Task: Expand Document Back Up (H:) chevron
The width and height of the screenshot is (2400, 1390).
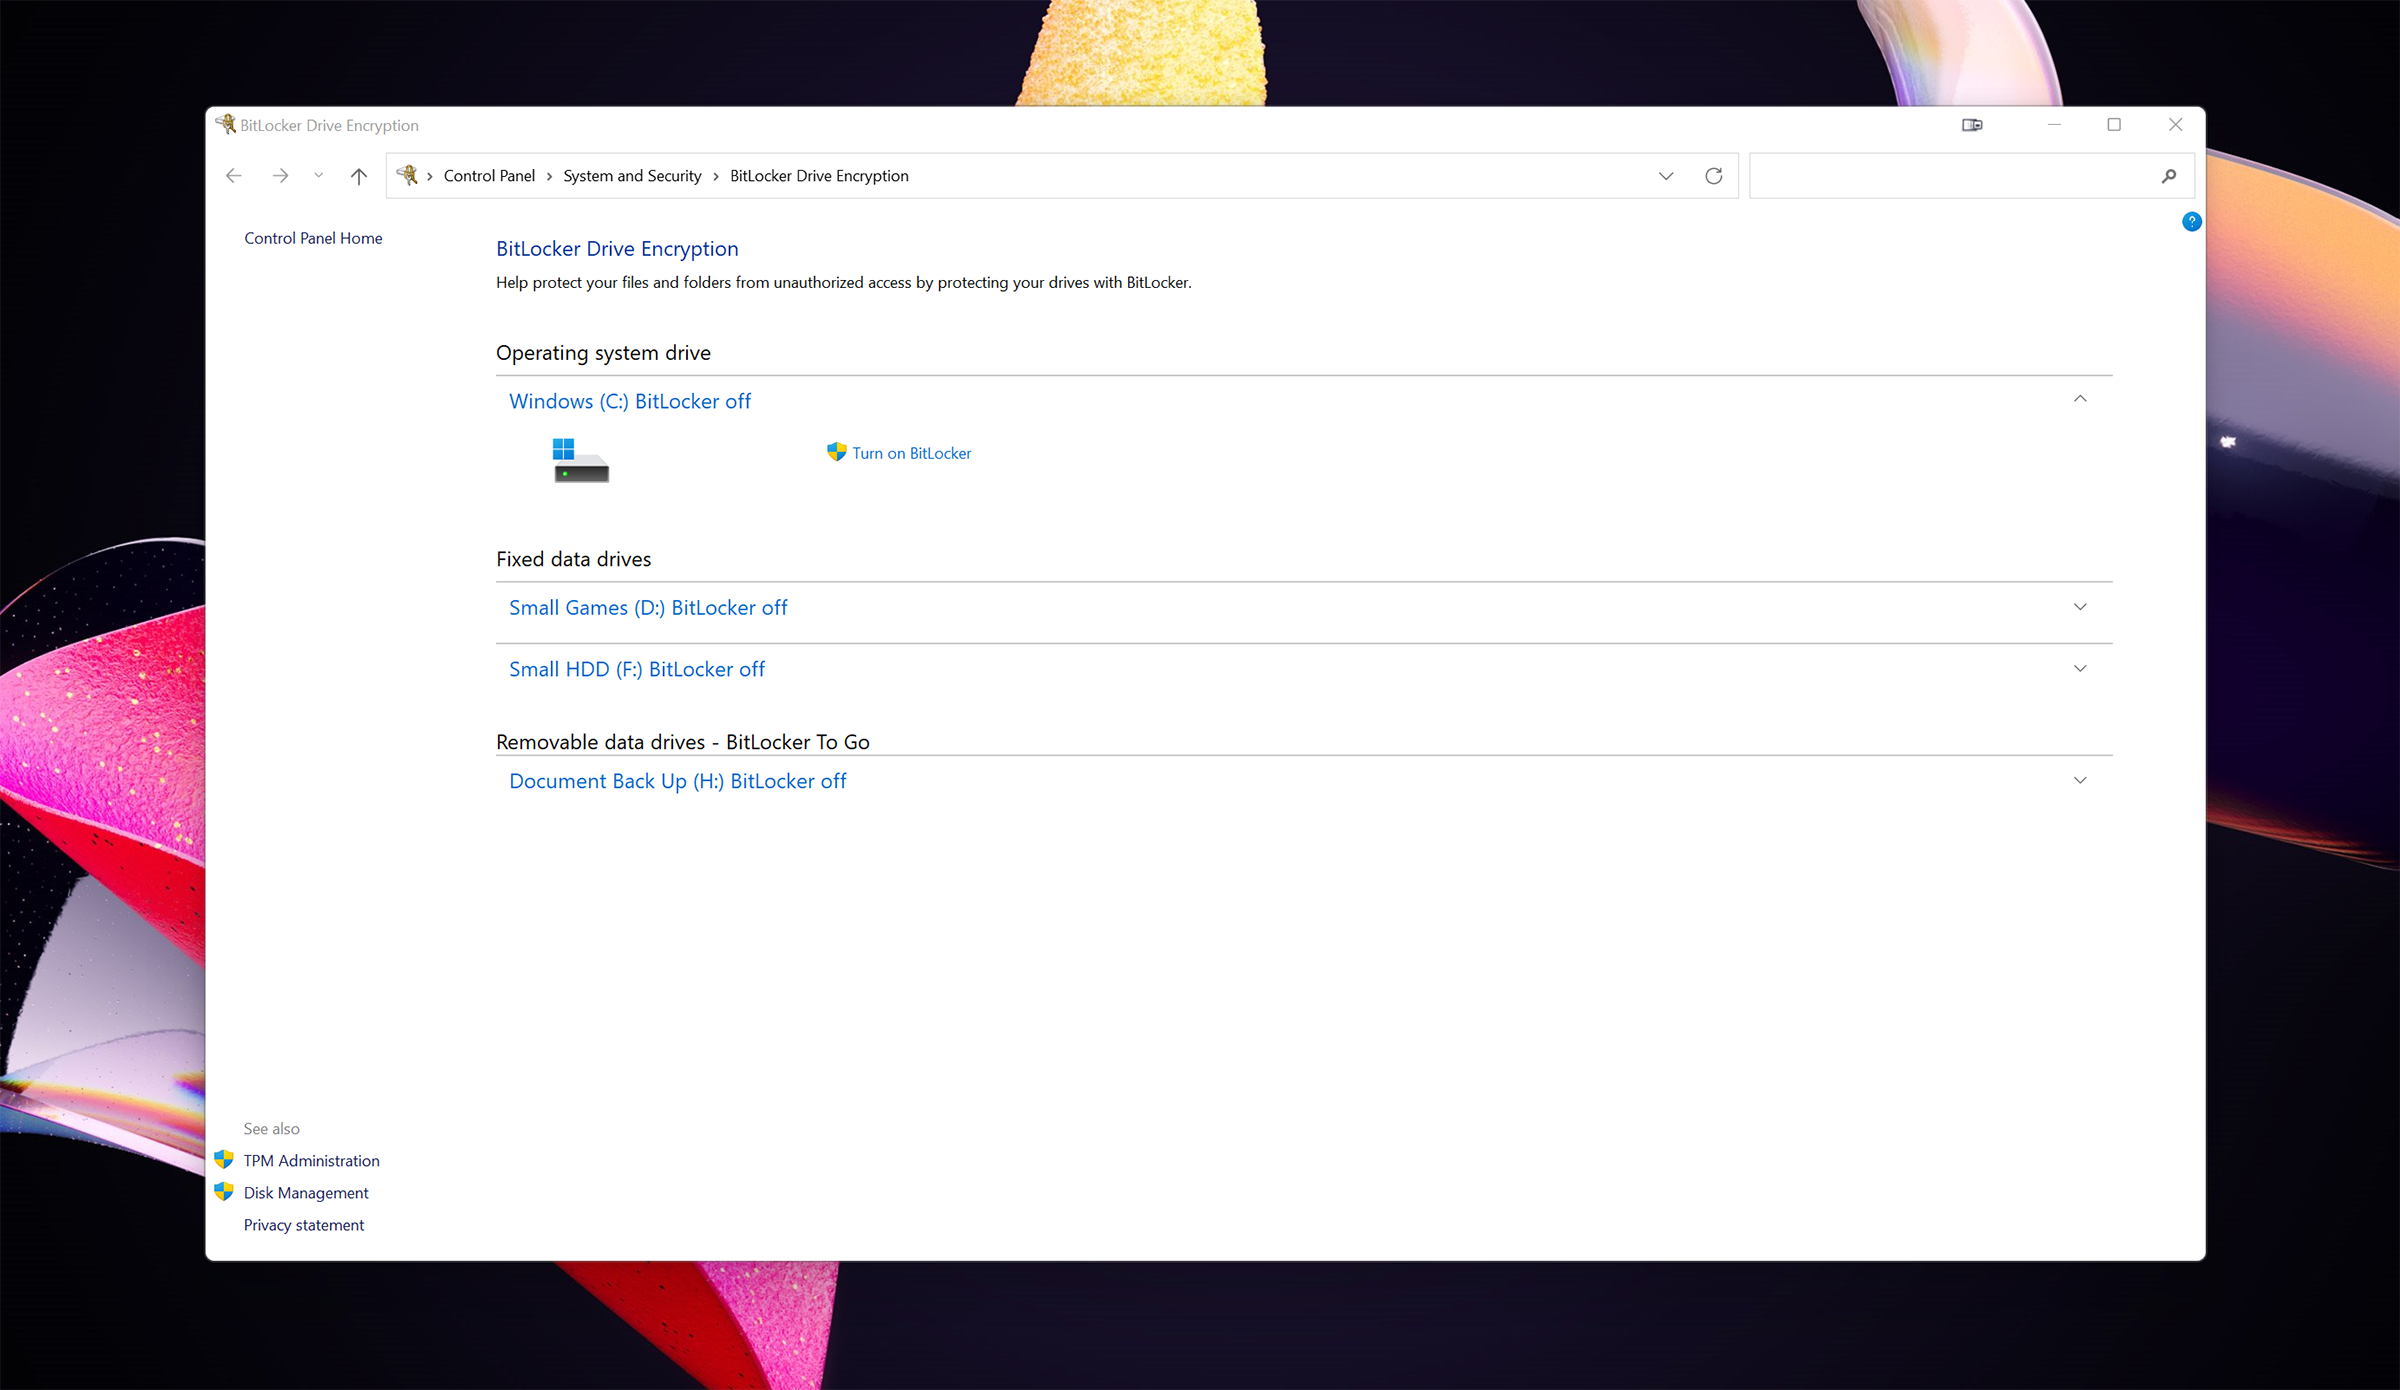Action: point(2080,781)
